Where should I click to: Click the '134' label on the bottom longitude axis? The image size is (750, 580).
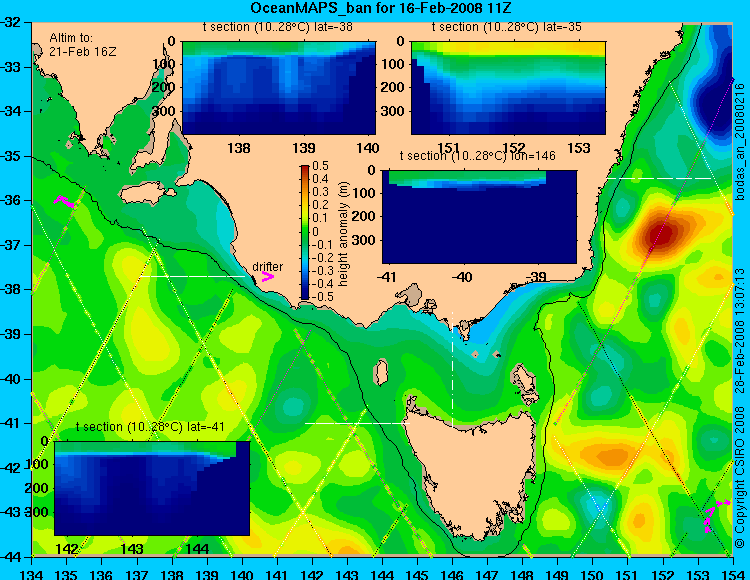pos(32,574)
